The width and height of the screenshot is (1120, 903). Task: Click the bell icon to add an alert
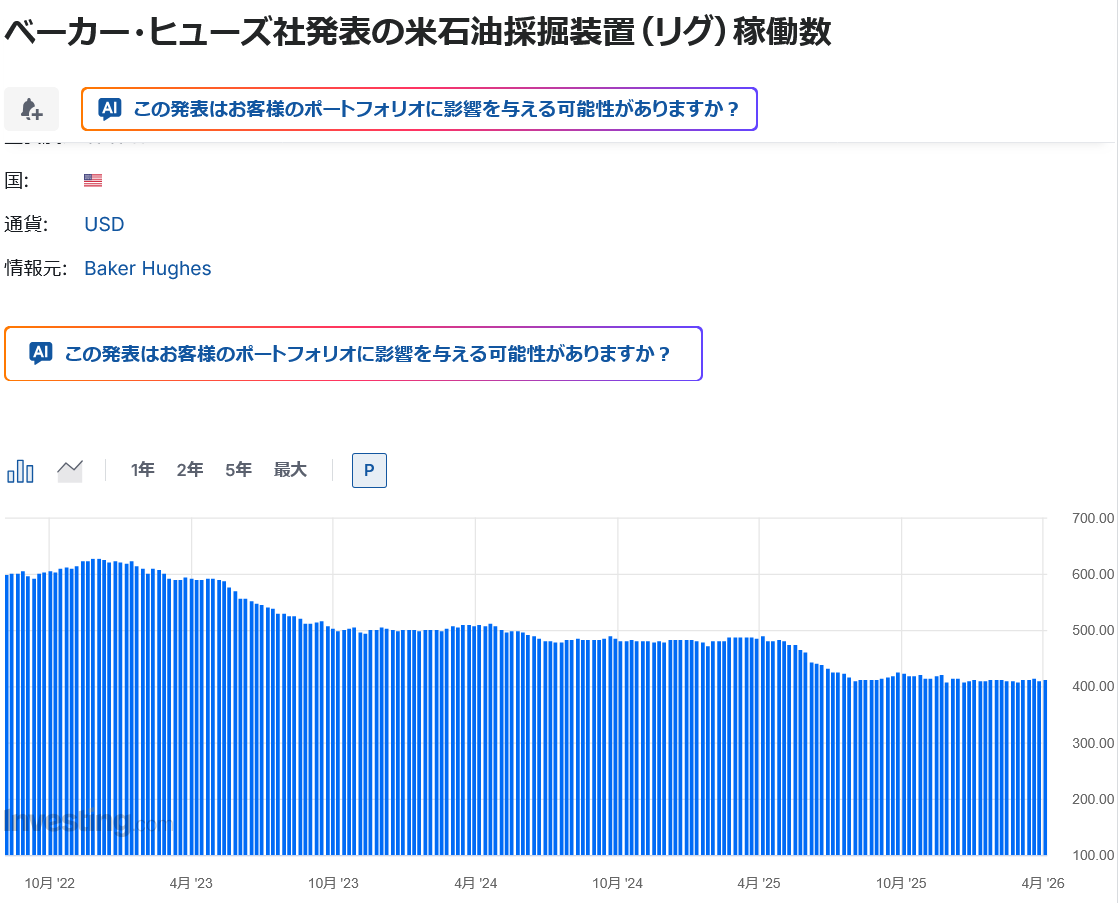pyautogui.click(x=31, y=109)
